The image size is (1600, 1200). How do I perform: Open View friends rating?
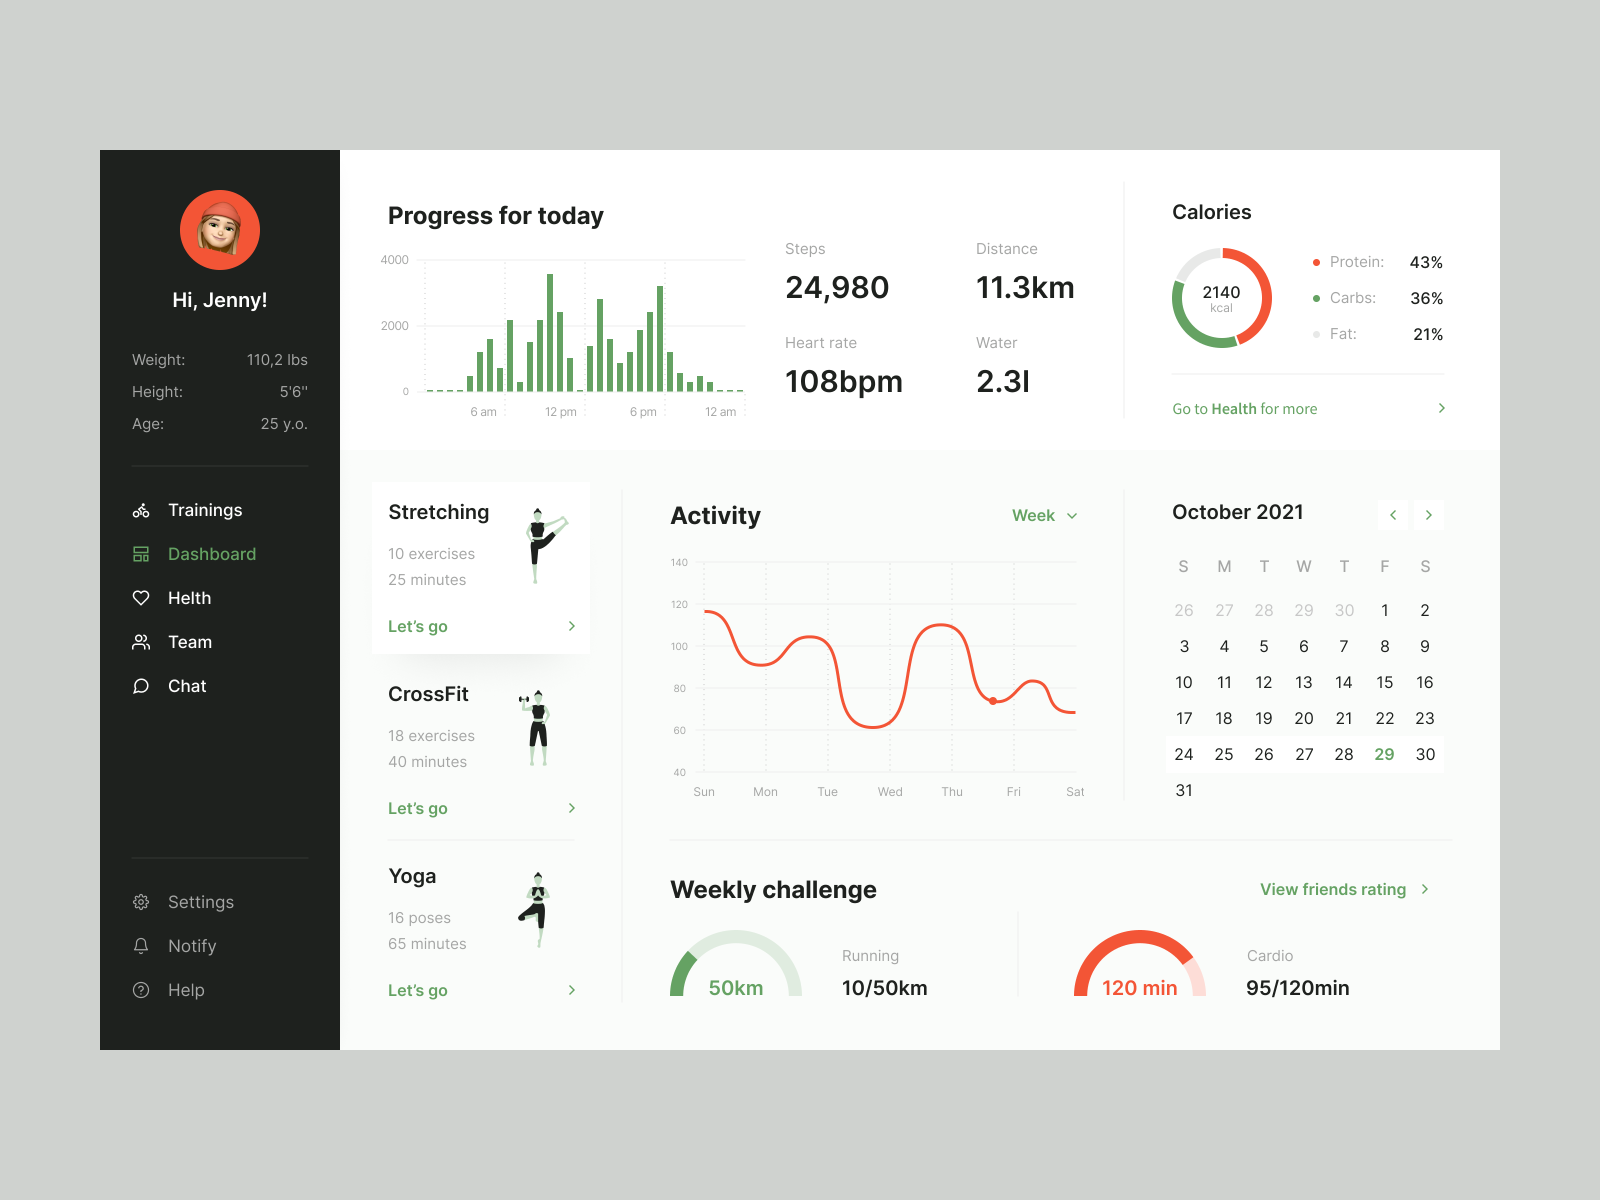(1333, 889)
